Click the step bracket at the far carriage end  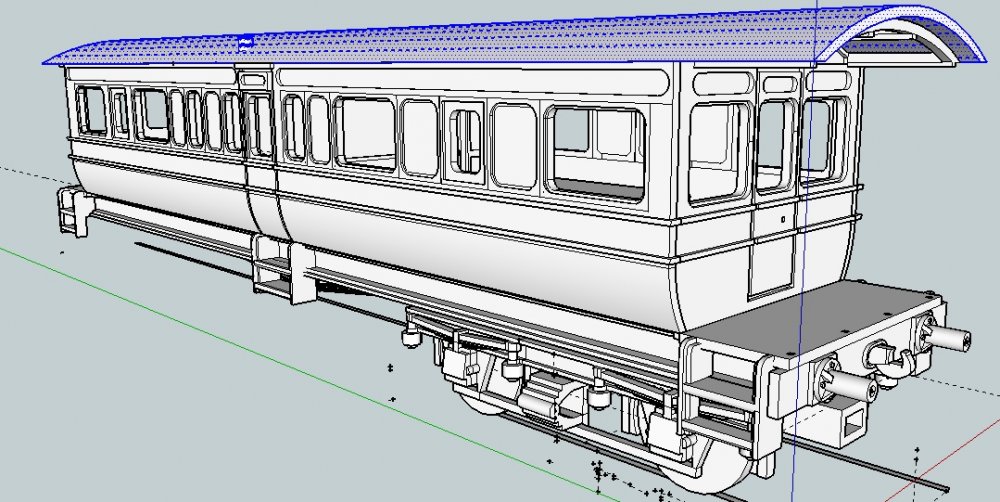[x=76, y=211]
